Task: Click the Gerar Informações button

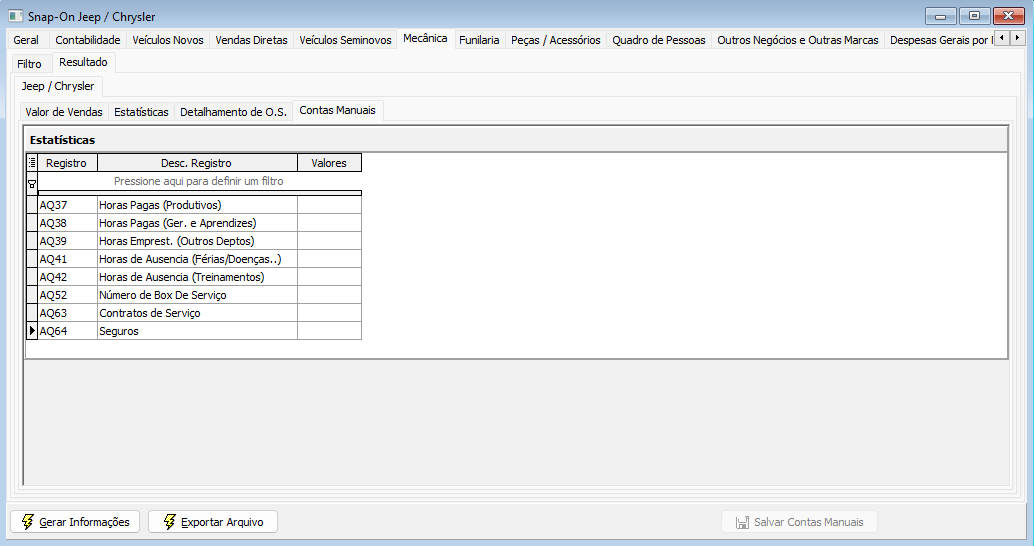Action: click(75, 522)
